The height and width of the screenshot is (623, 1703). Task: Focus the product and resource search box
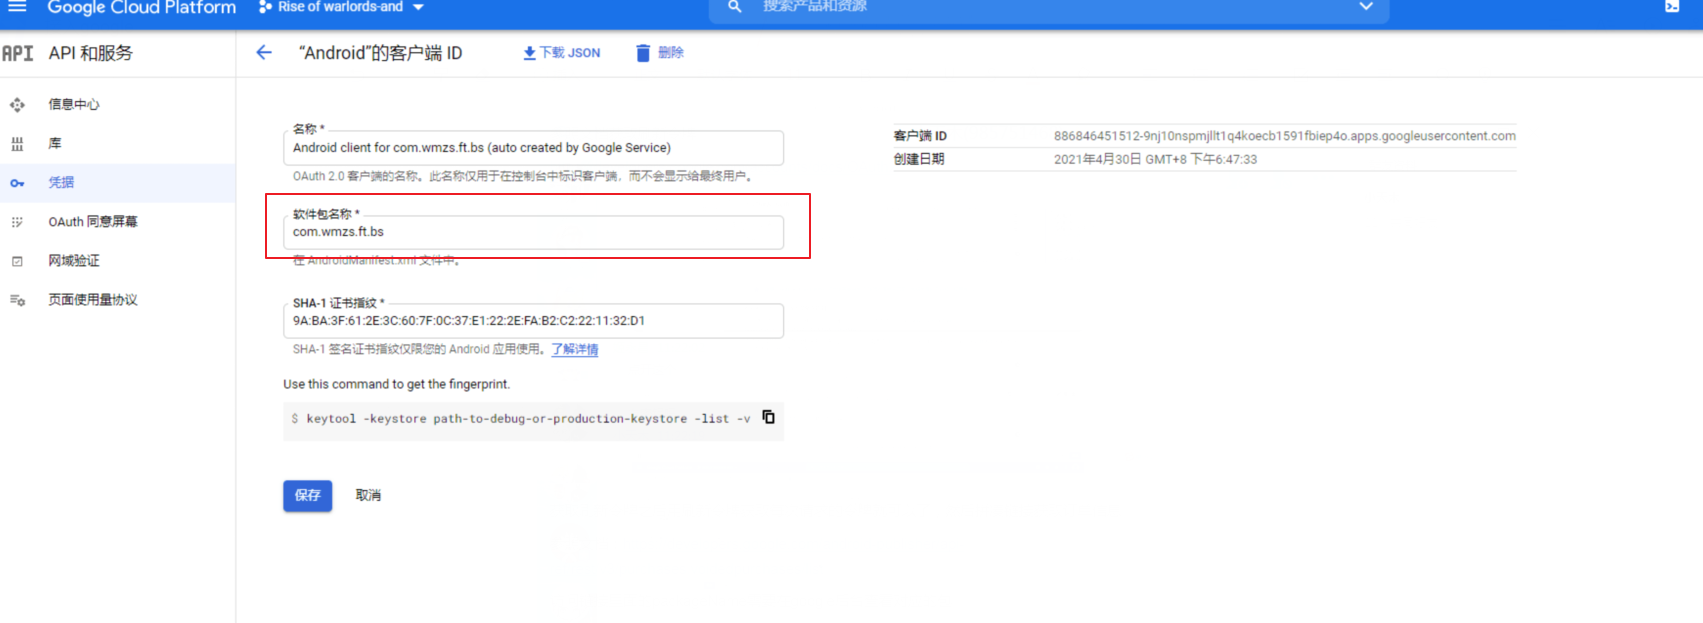pos(1050,6)
